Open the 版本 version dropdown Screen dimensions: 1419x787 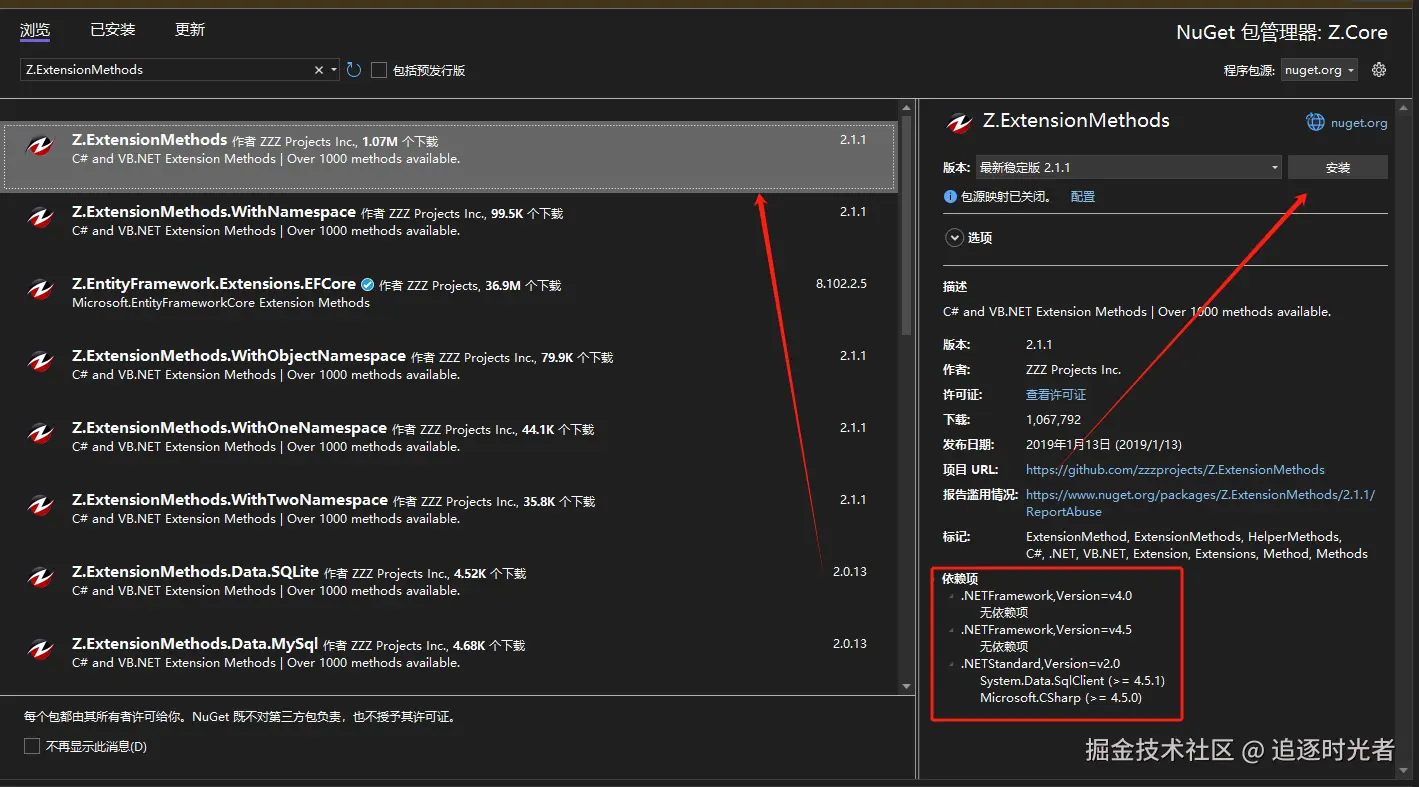tap(1128, 167)
